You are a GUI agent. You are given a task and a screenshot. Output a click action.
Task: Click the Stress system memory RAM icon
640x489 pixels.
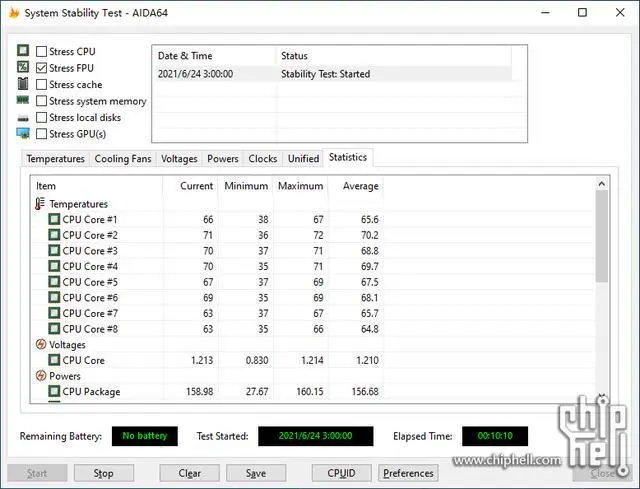pos(23,100)
